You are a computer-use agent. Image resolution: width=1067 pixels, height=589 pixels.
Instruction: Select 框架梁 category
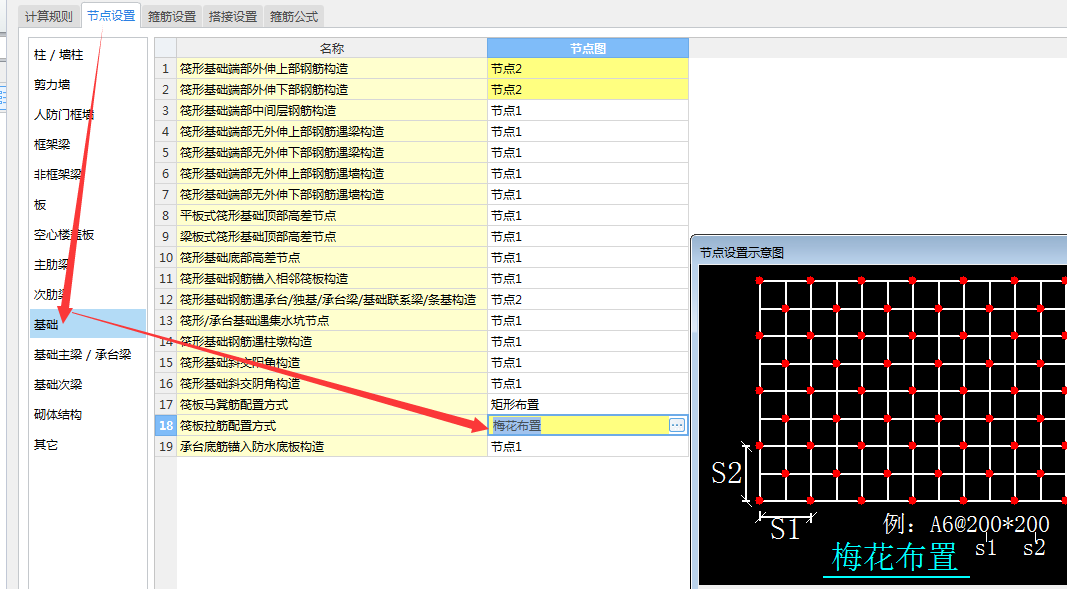click(88, 145)
